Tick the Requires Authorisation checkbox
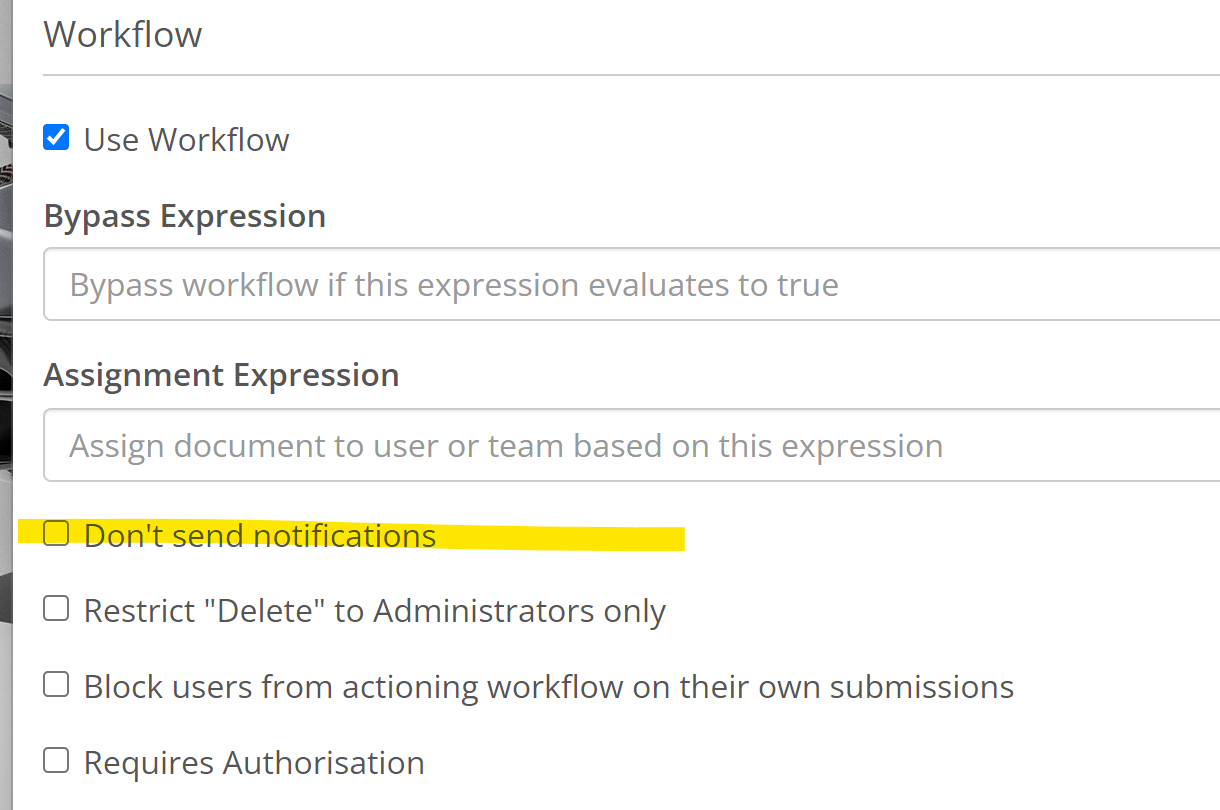This screenshot has height=810, width=1220. [56, 761]
